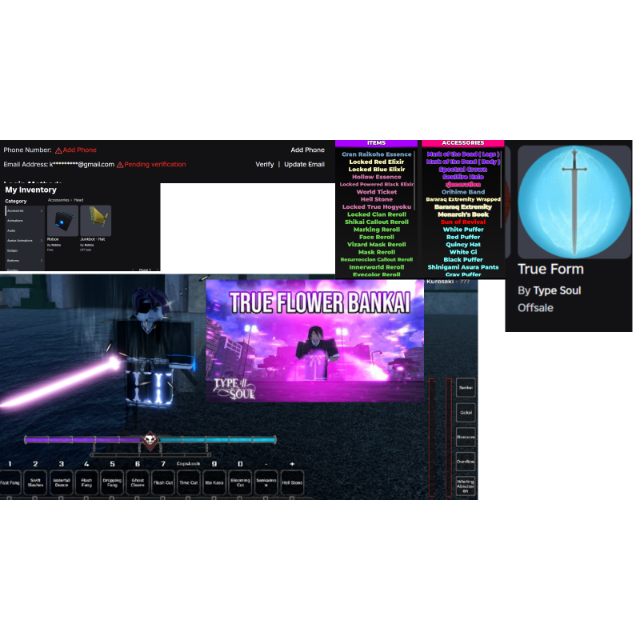Open the ACCESSORIES list header

462,143
